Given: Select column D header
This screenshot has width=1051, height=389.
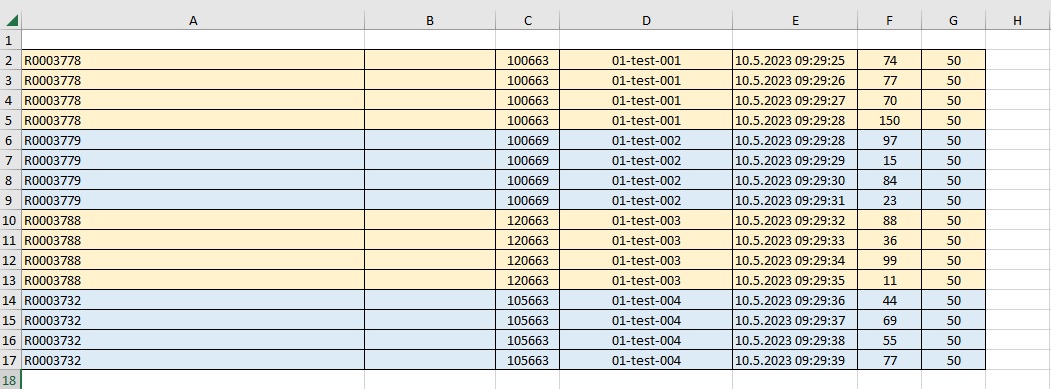Looking at the screenshot, I should pyautogui.click(x=645, y=21).
